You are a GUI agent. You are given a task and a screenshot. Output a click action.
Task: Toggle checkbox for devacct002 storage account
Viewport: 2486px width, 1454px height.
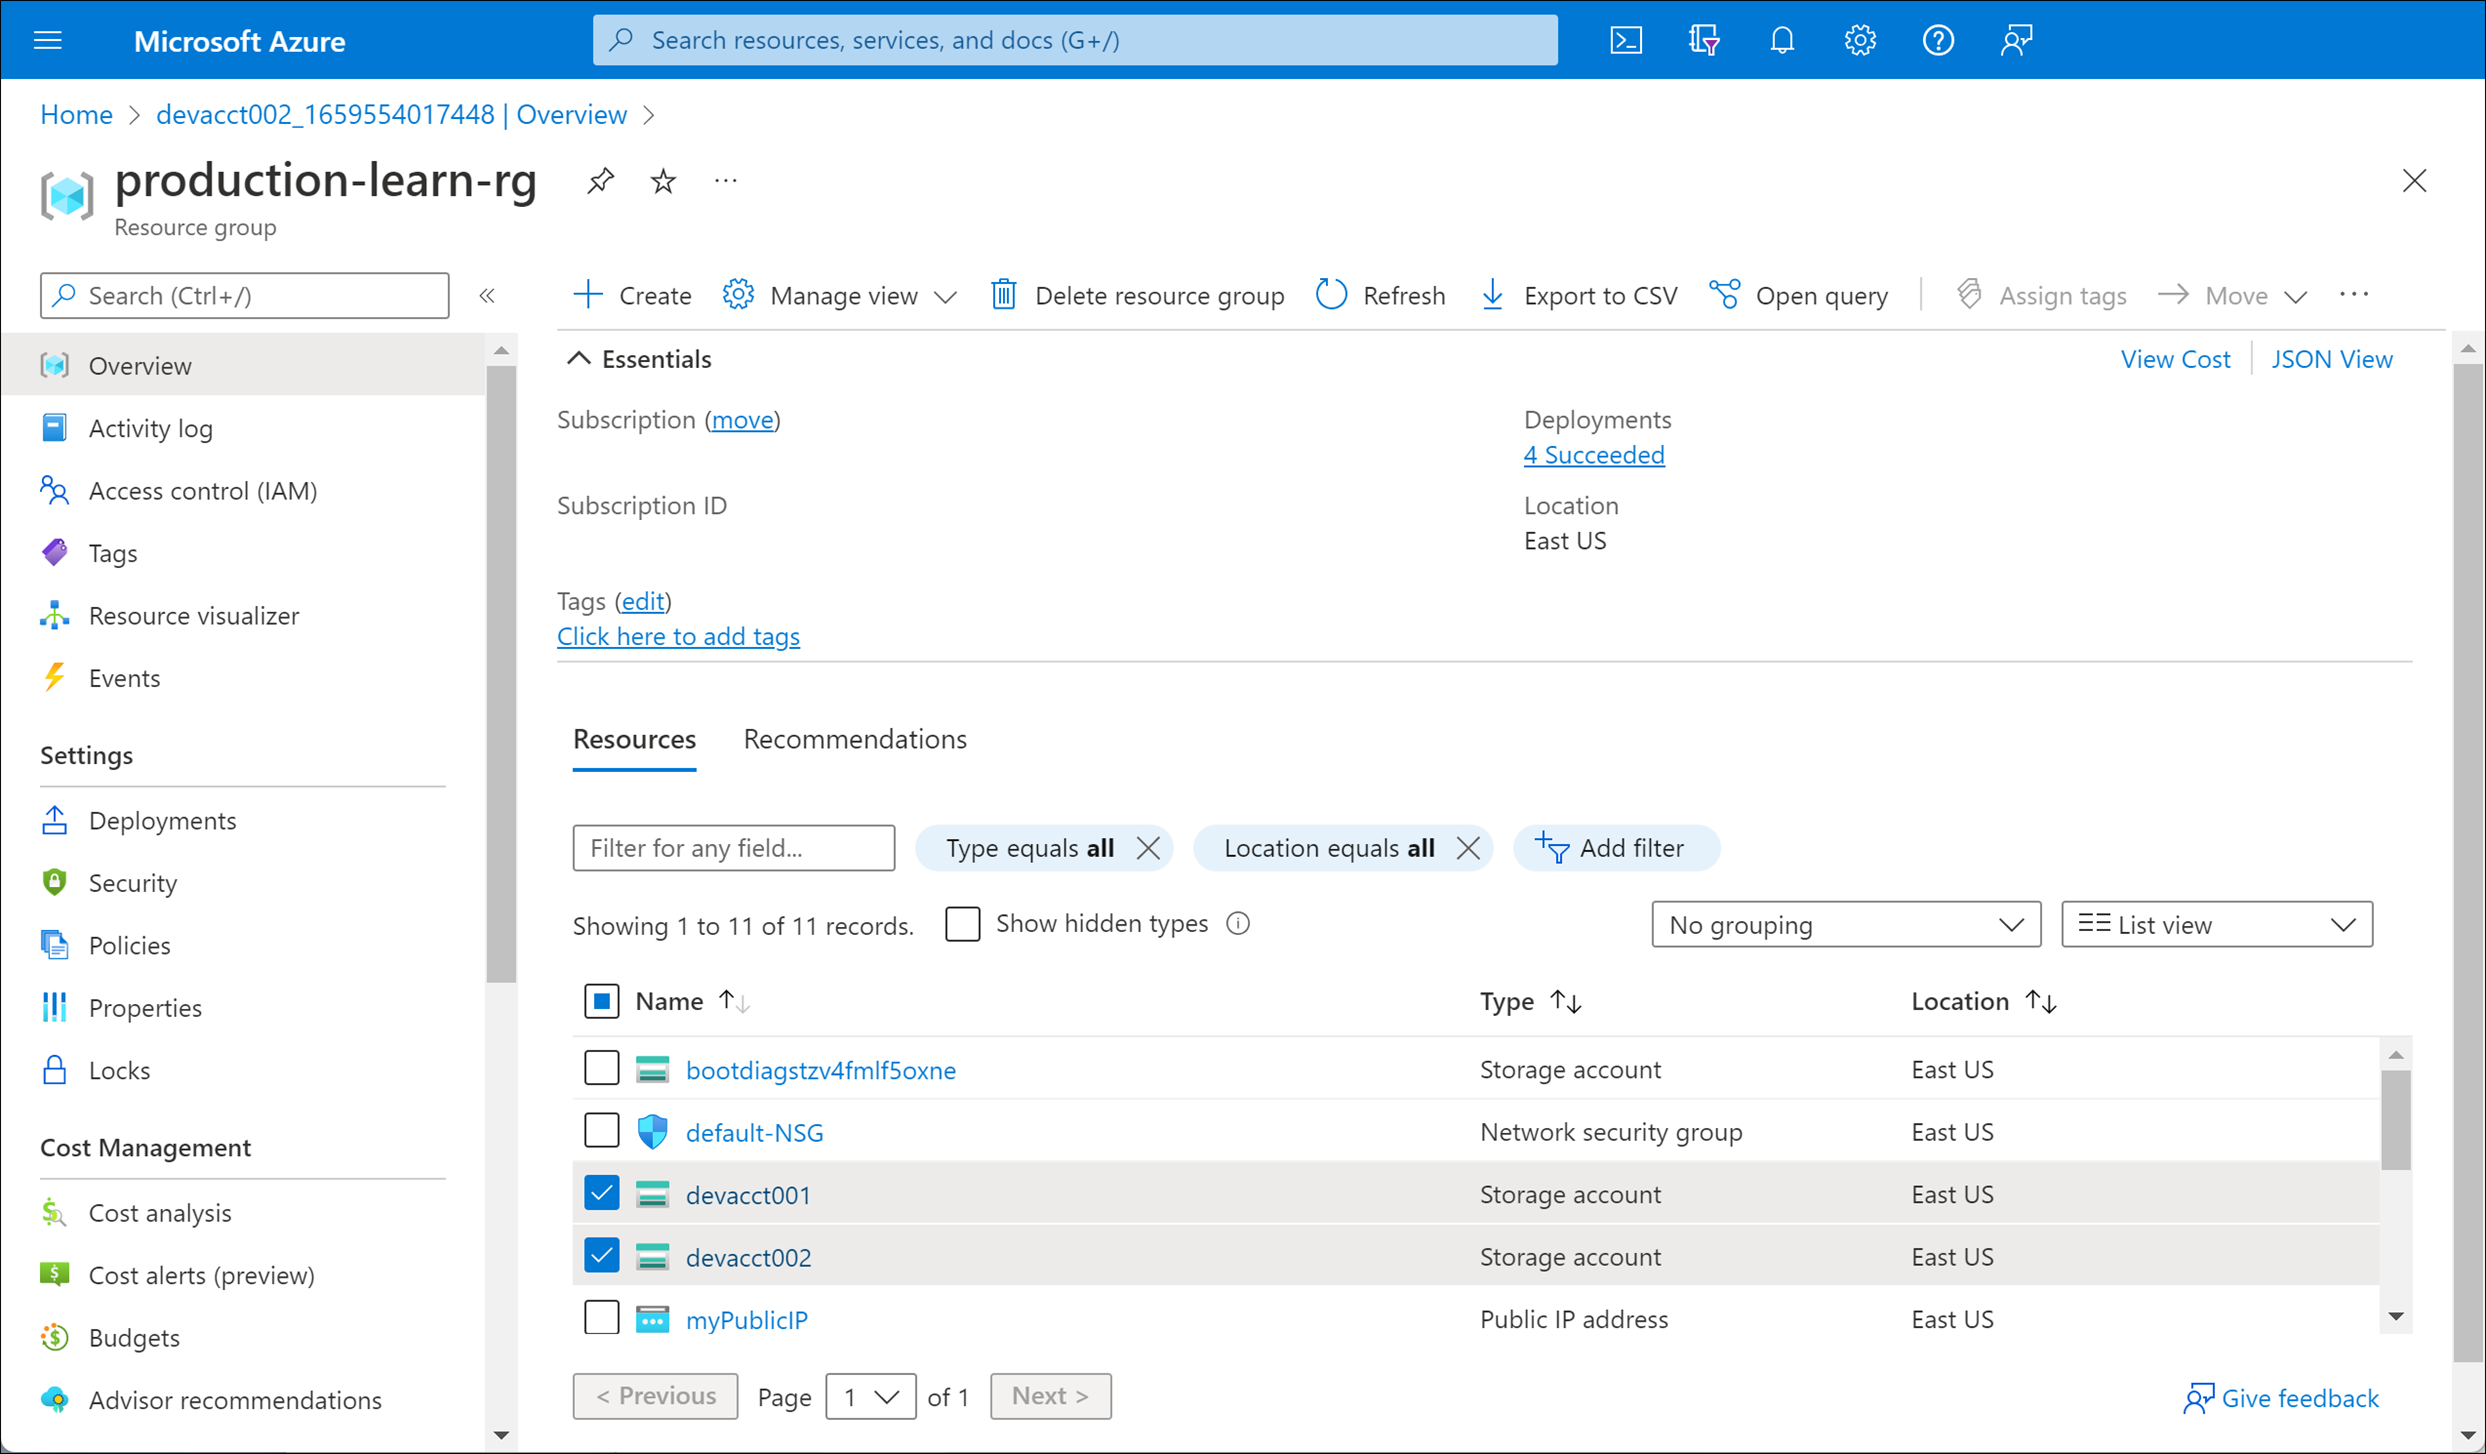[x=602, y=1257]
